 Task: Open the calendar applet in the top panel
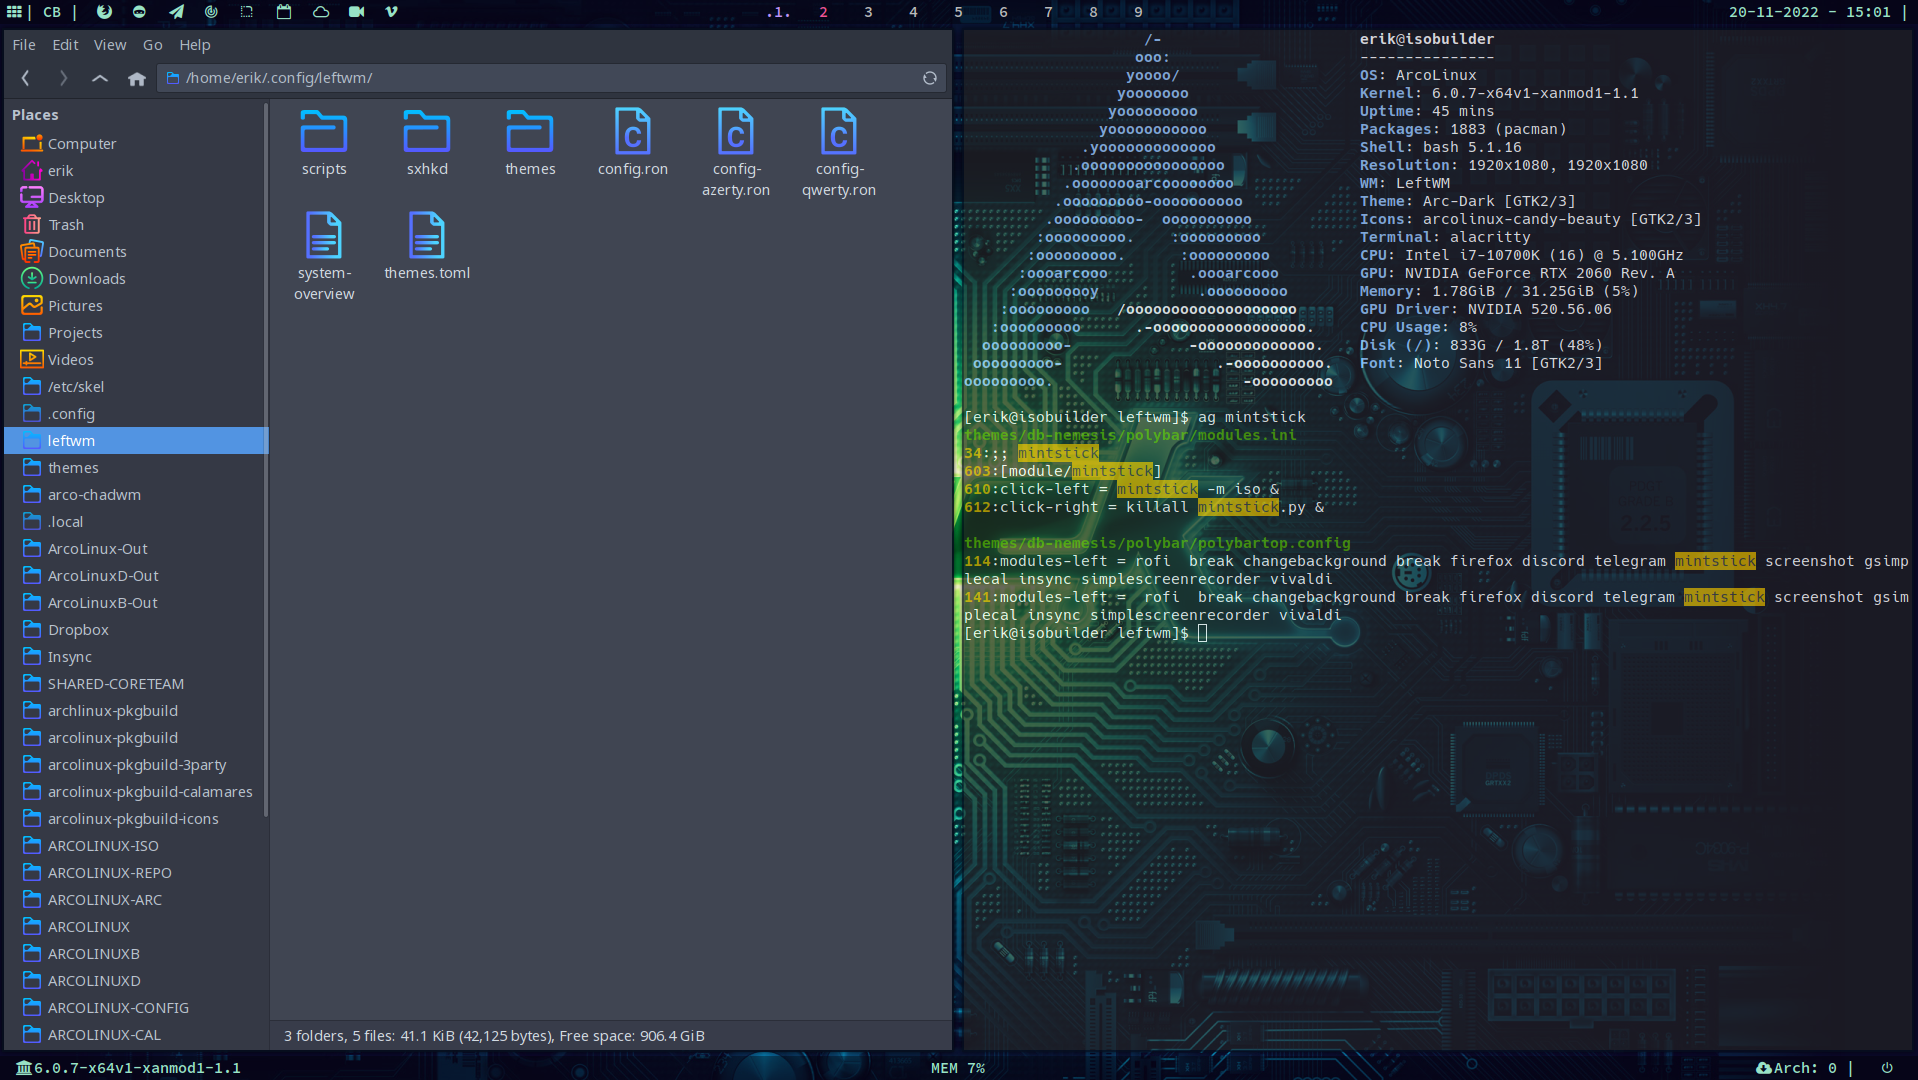coord(283,13)
